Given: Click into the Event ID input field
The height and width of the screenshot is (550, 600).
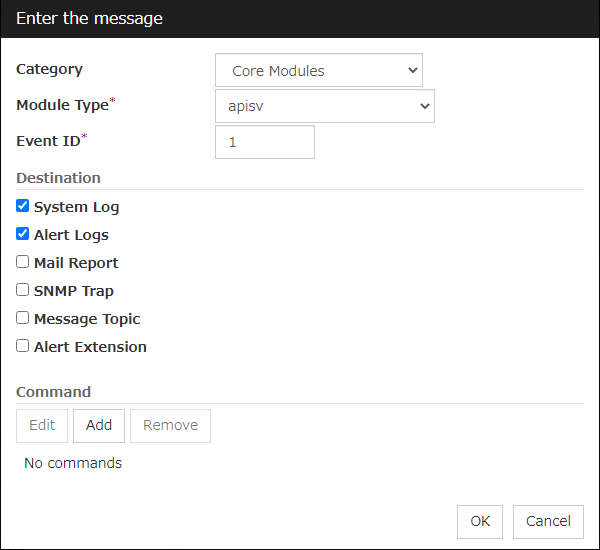Looking at the screenshot, I should (264, 142).
